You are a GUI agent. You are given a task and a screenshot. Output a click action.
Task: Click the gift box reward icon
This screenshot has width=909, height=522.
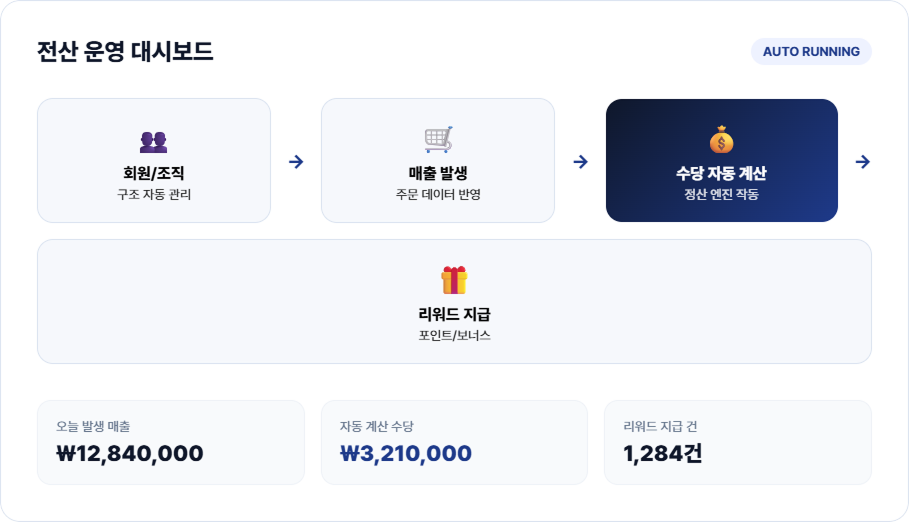(x=454, y=280)
